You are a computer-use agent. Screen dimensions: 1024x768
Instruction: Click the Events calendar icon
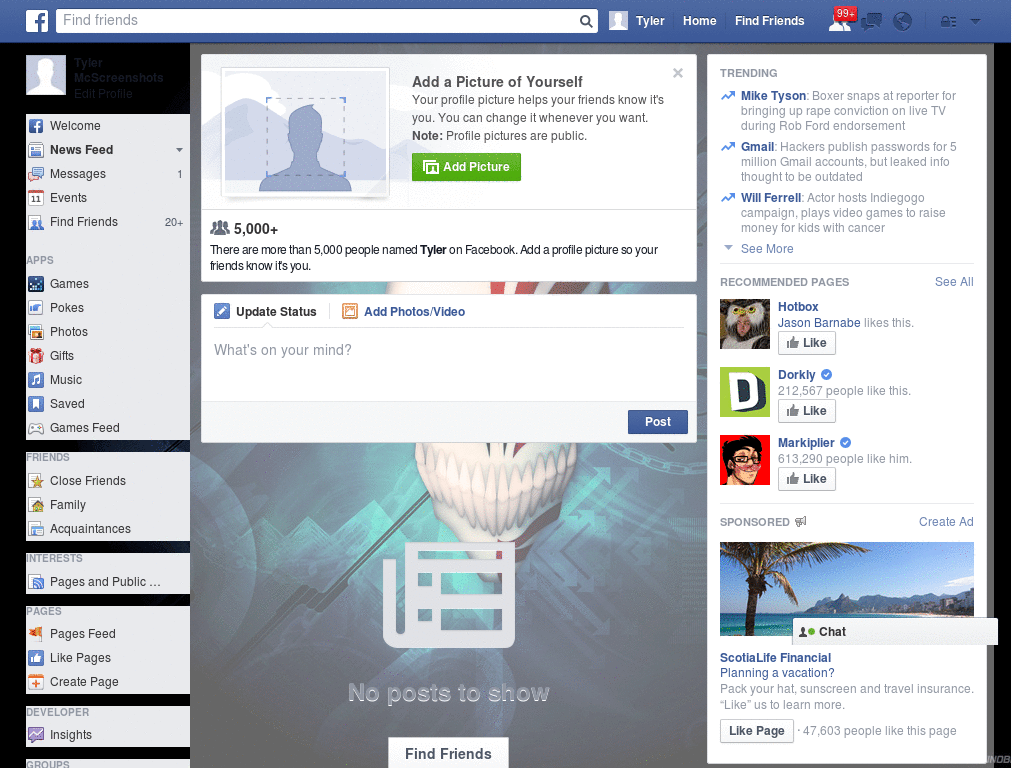click(x=36, y=198)
